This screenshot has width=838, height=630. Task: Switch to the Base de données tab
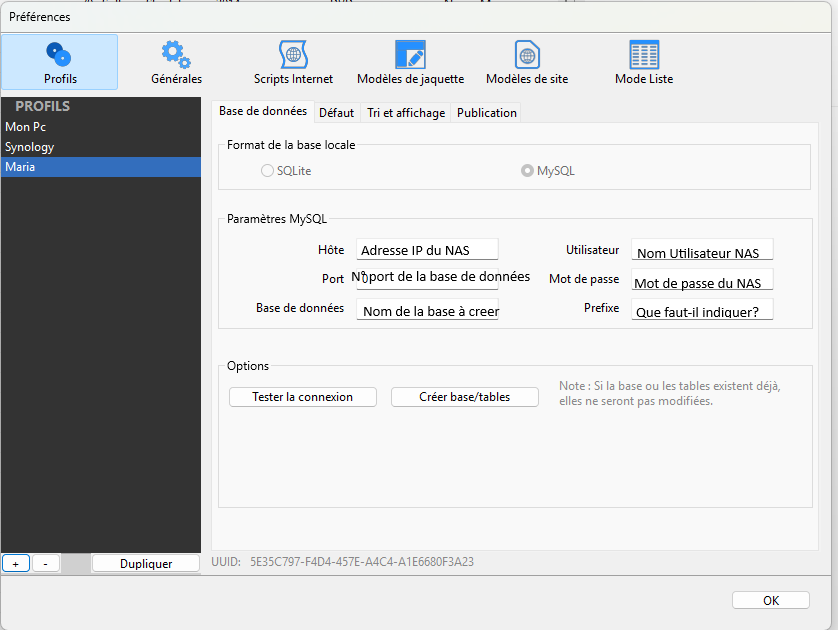tap(263, 111)
